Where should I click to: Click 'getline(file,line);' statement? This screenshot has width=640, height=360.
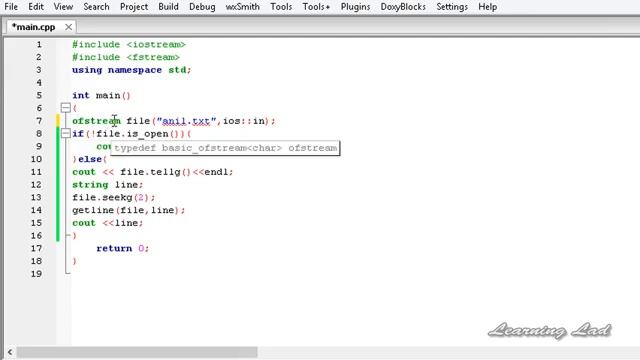point(129,210)
